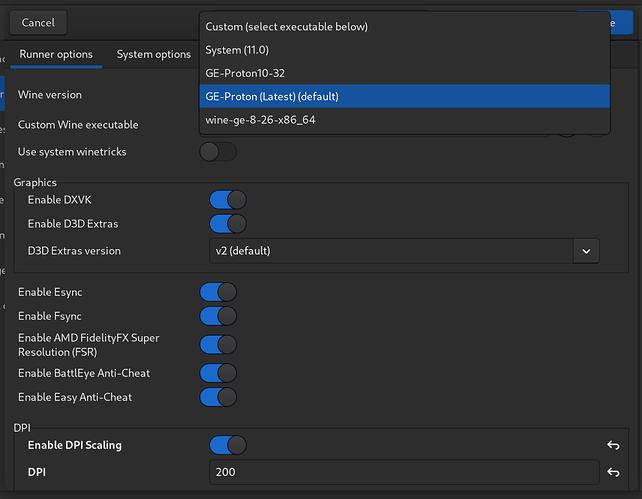The width and height of the screenshot is (642, 499).
Task: Select GE-Proton (Latest) (default) option
Action: pos(404,96)
